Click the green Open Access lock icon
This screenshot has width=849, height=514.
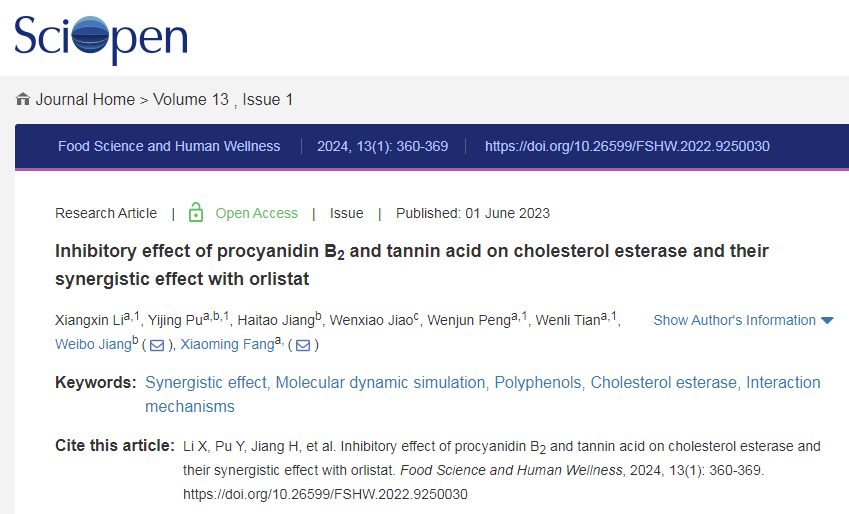[196, 213]
